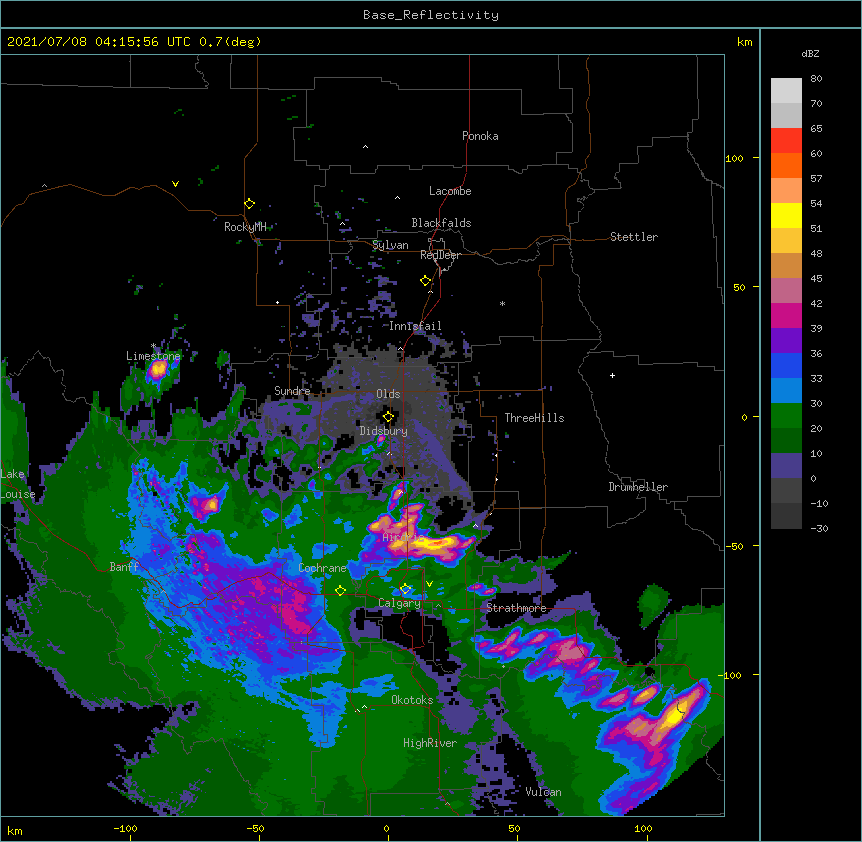Select the light blue 30-33 dBZ legend swatch
The image size is (862, 842).
click(786, 391)
